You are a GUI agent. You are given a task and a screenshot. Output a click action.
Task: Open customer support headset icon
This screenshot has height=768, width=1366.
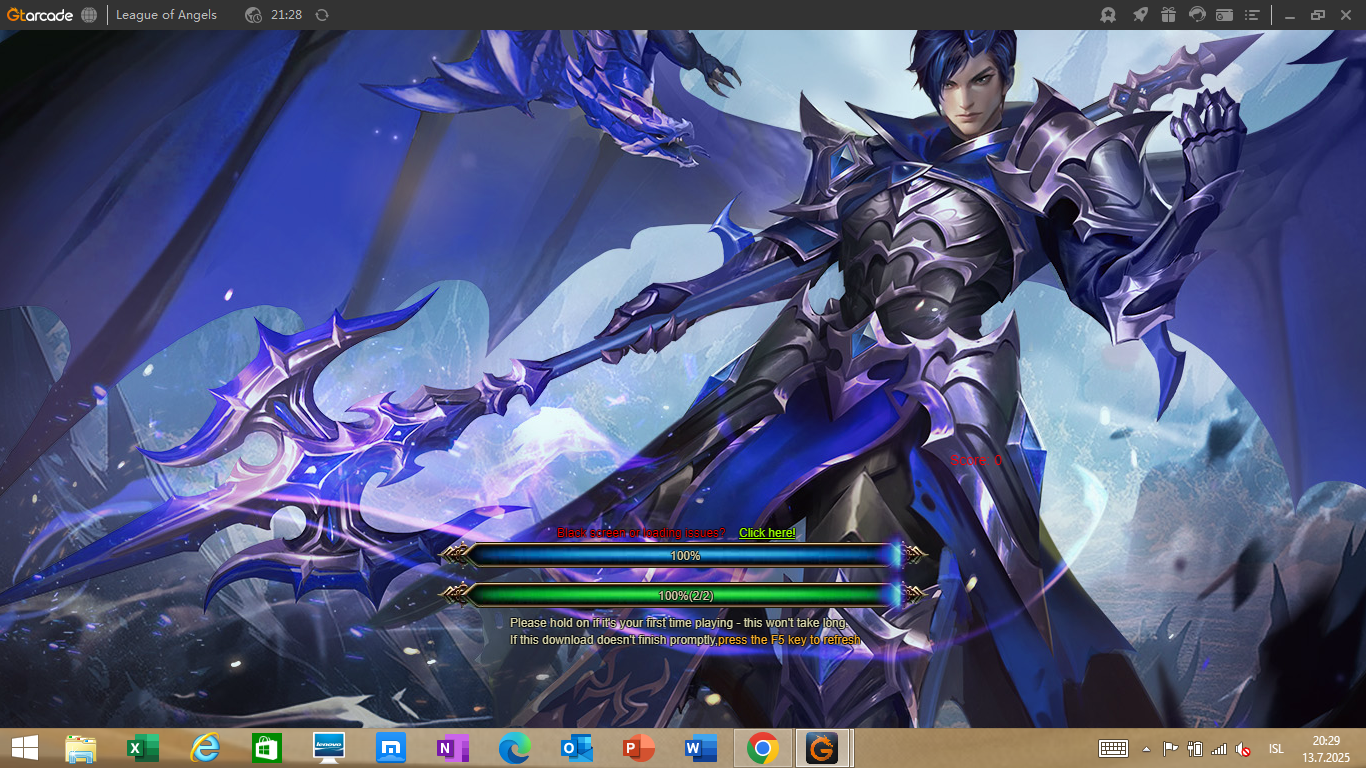point(1197,15)
